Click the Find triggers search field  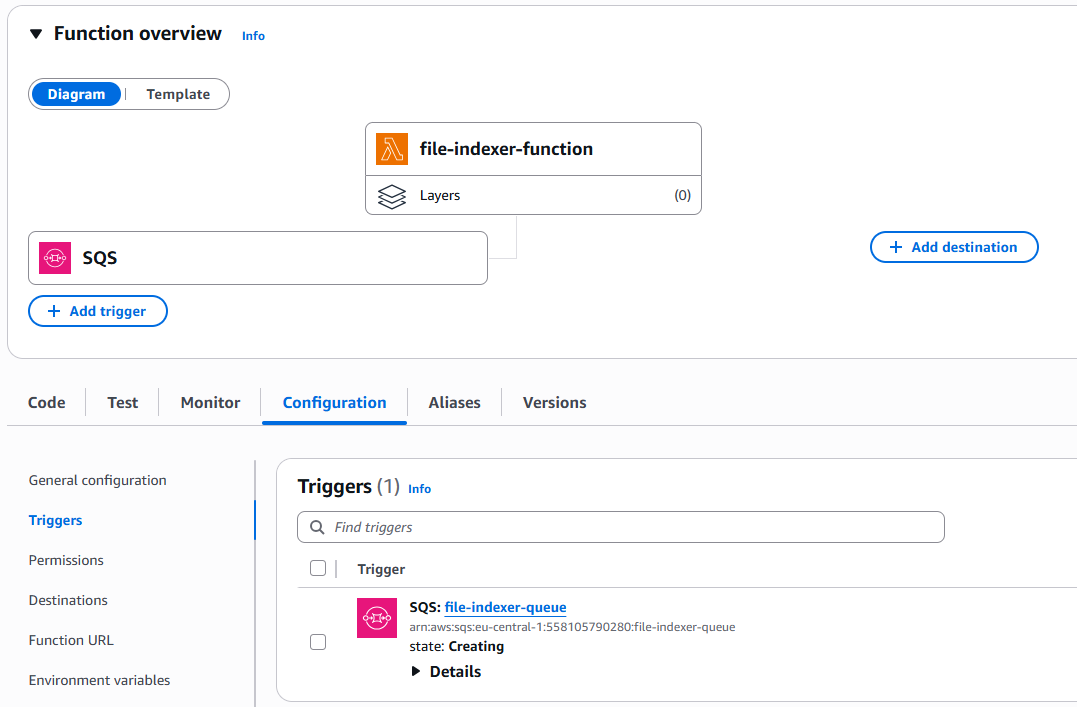click(630, 527)
